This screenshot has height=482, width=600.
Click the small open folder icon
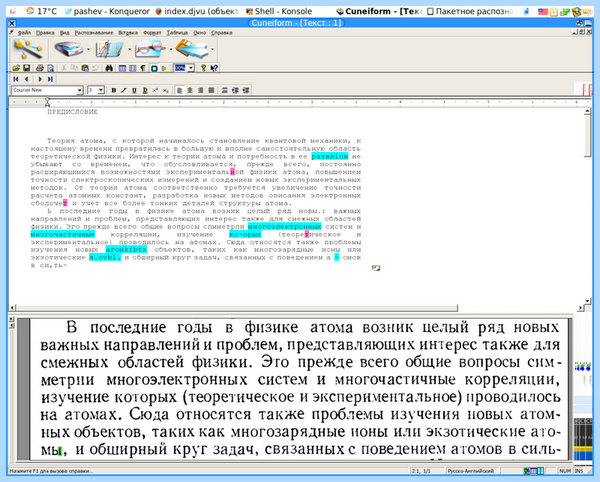click(x=16, y=68)
